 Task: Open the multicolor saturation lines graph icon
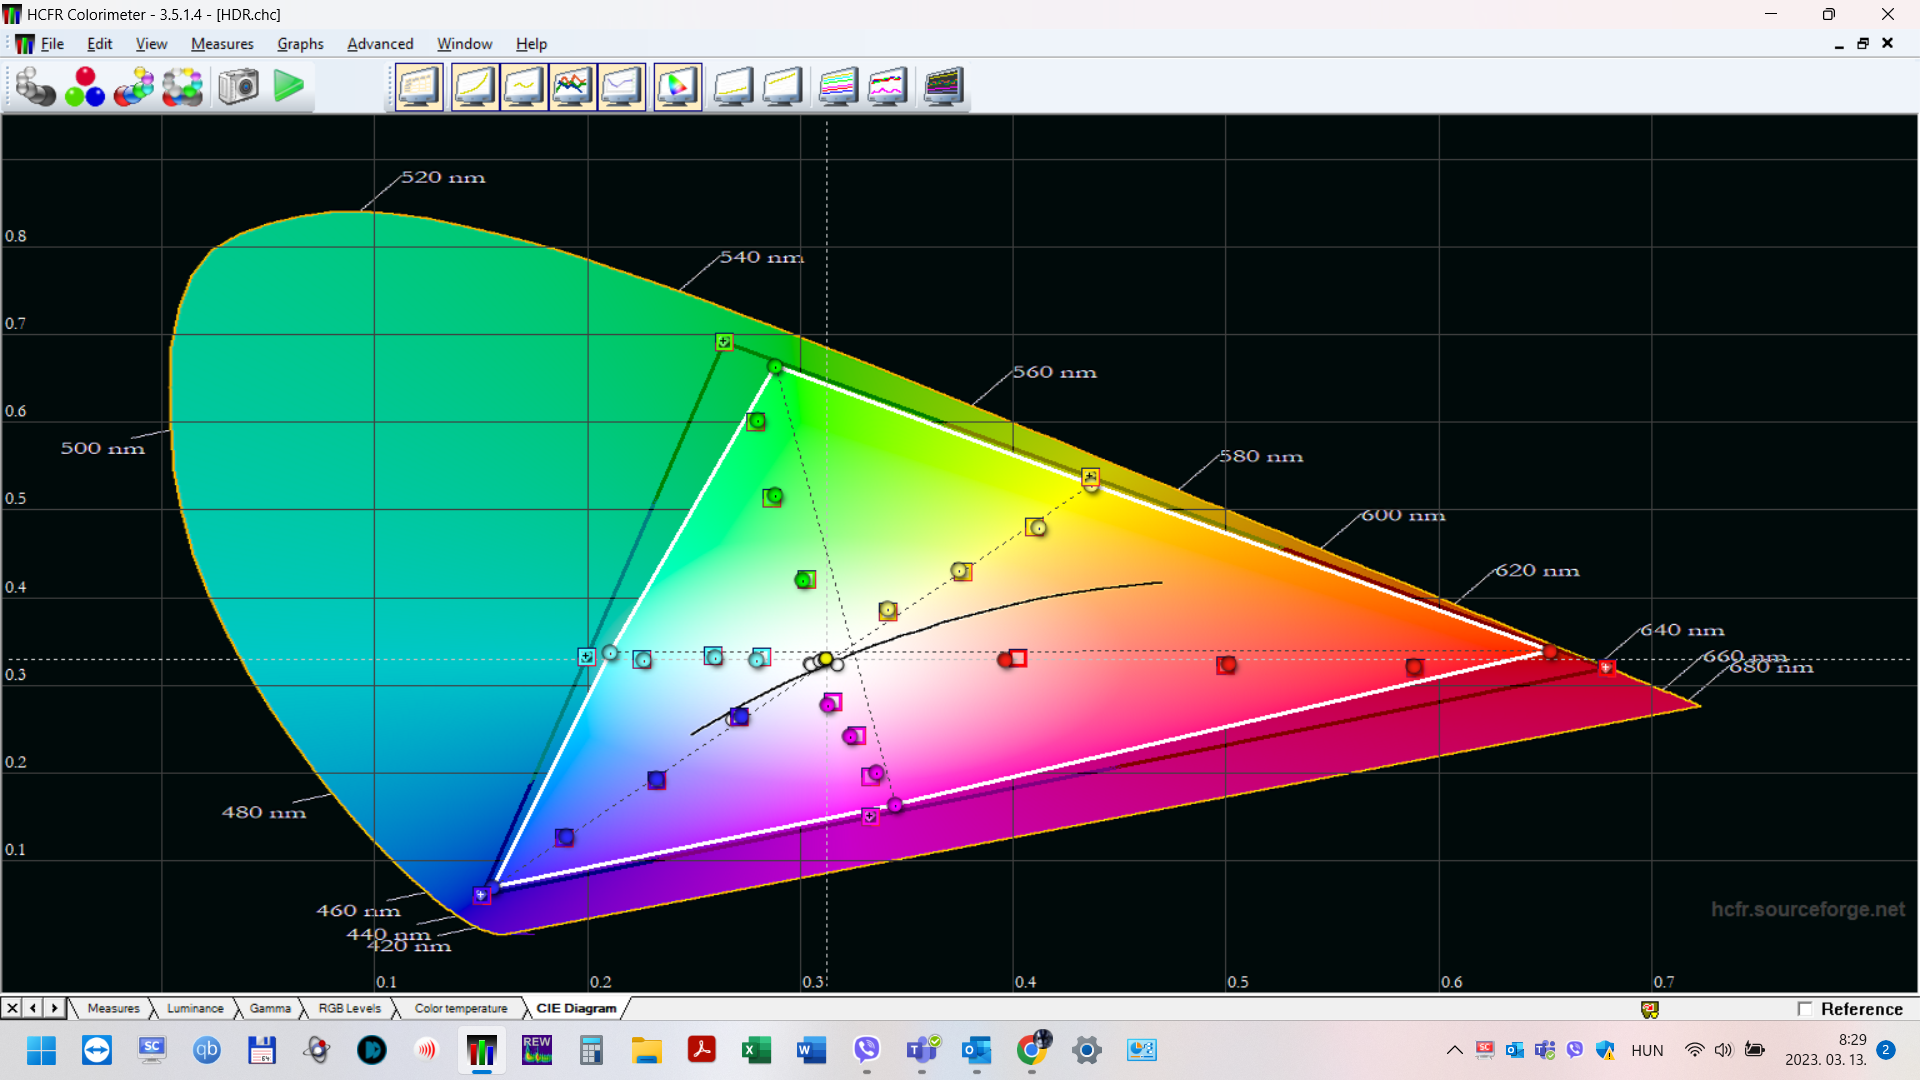838,87
